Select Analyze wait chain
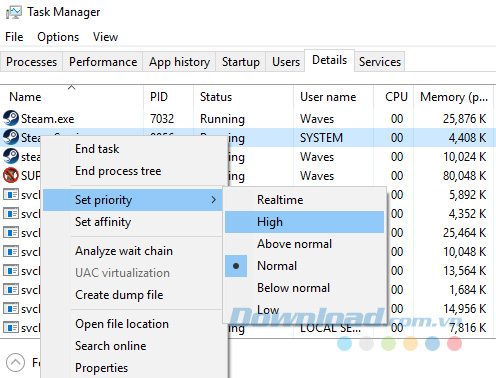496x378 pixels. [133, 251]
